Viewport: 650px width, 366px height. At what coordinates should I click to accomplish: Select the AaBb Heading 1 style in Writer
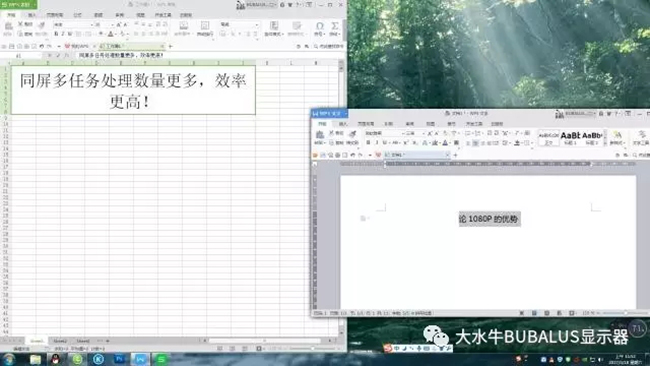point(570,137)
